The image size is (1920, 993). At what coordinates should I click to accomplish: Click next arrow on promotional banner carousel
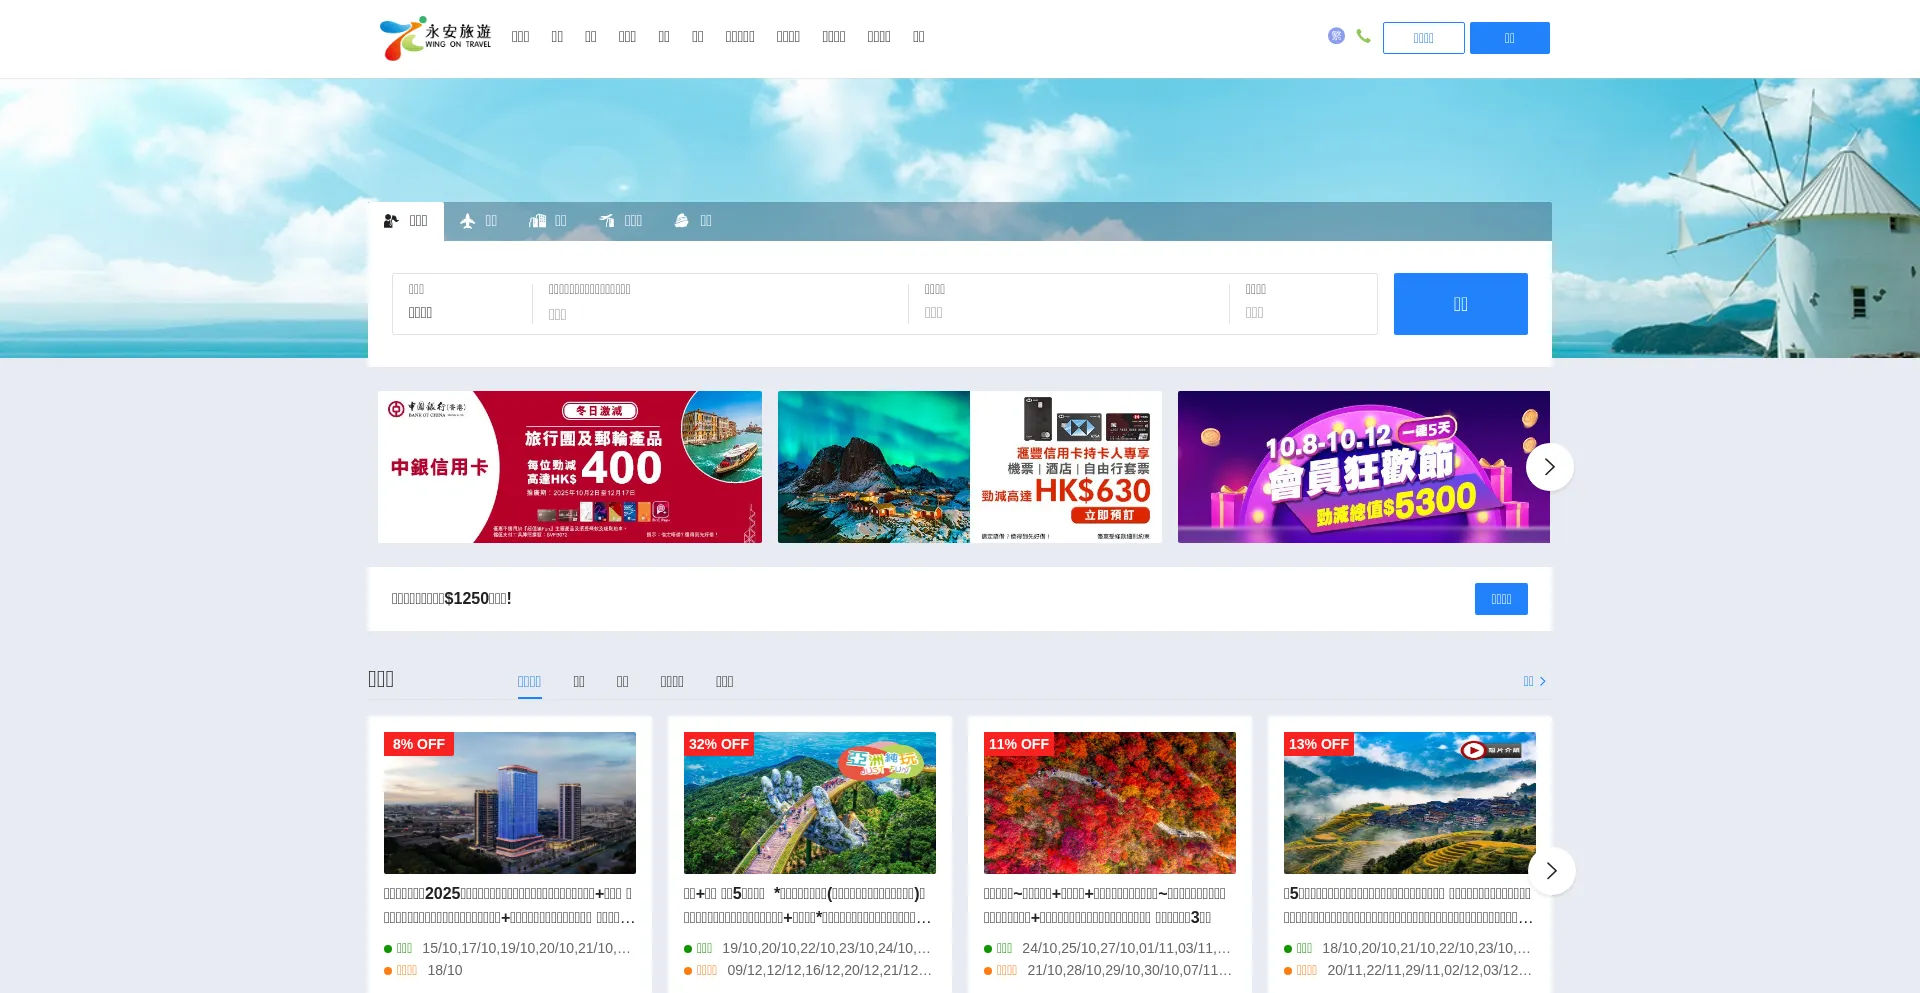[x=1549, y=467]
